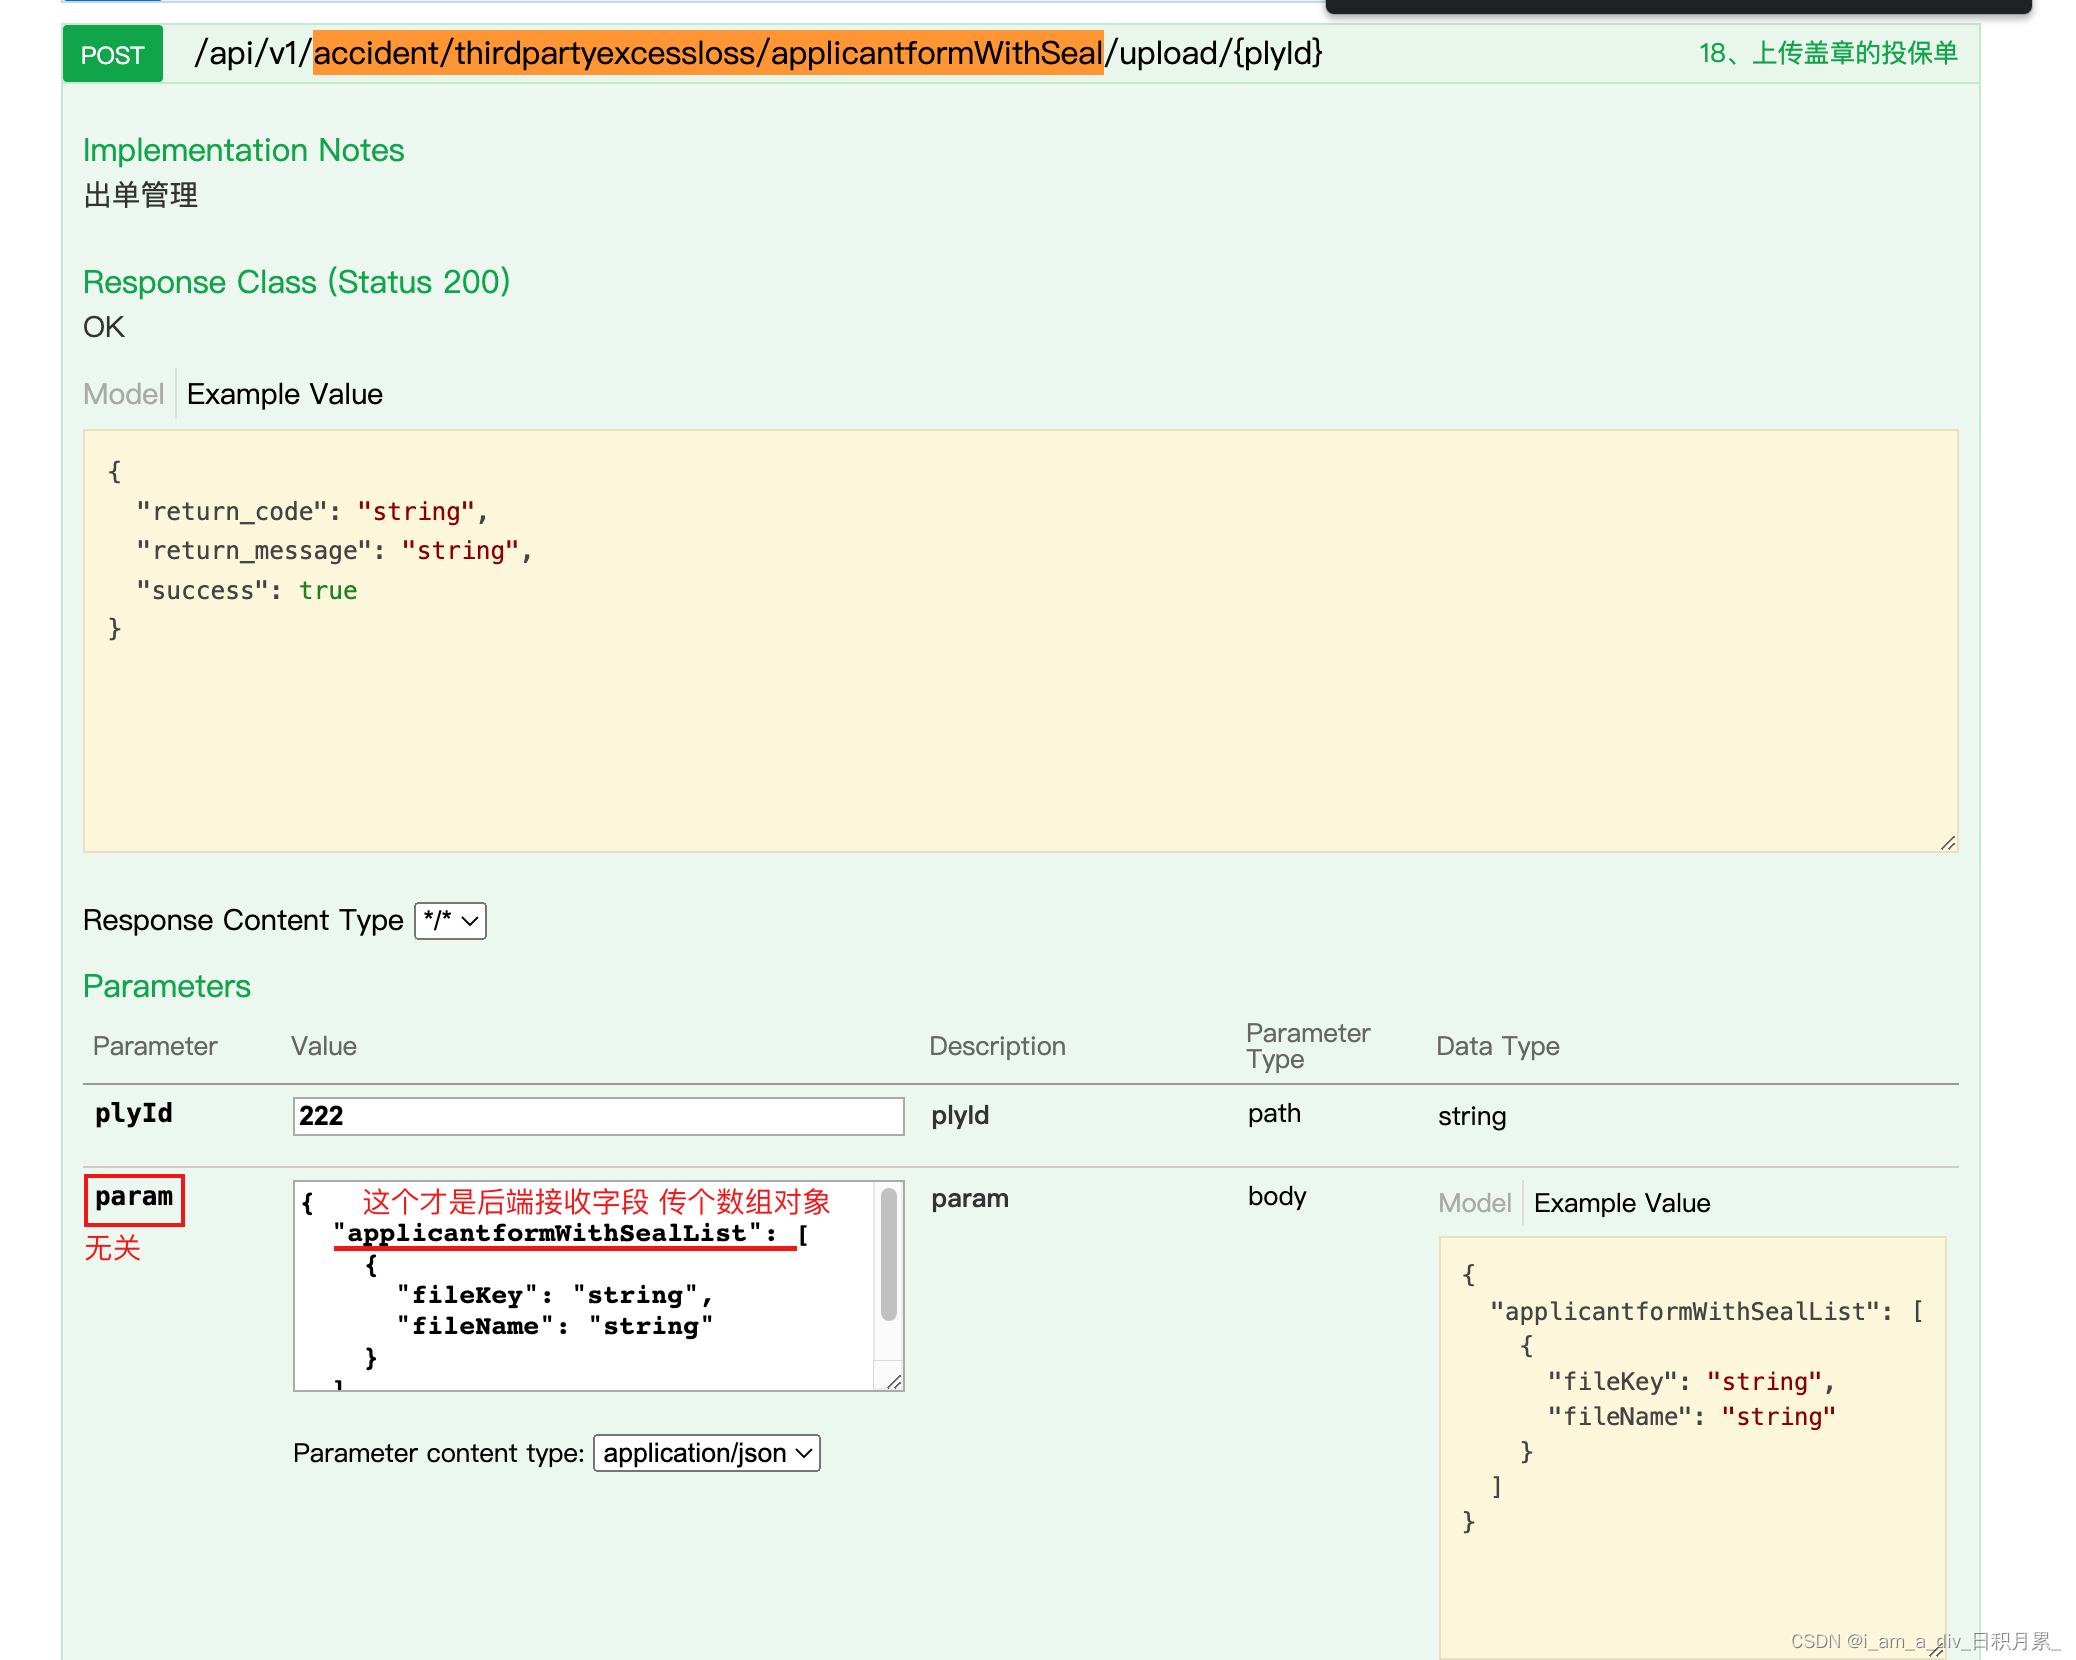Click inside the param body textarea
Screen dimensions: 2076x1660
tap(585, 1286)
